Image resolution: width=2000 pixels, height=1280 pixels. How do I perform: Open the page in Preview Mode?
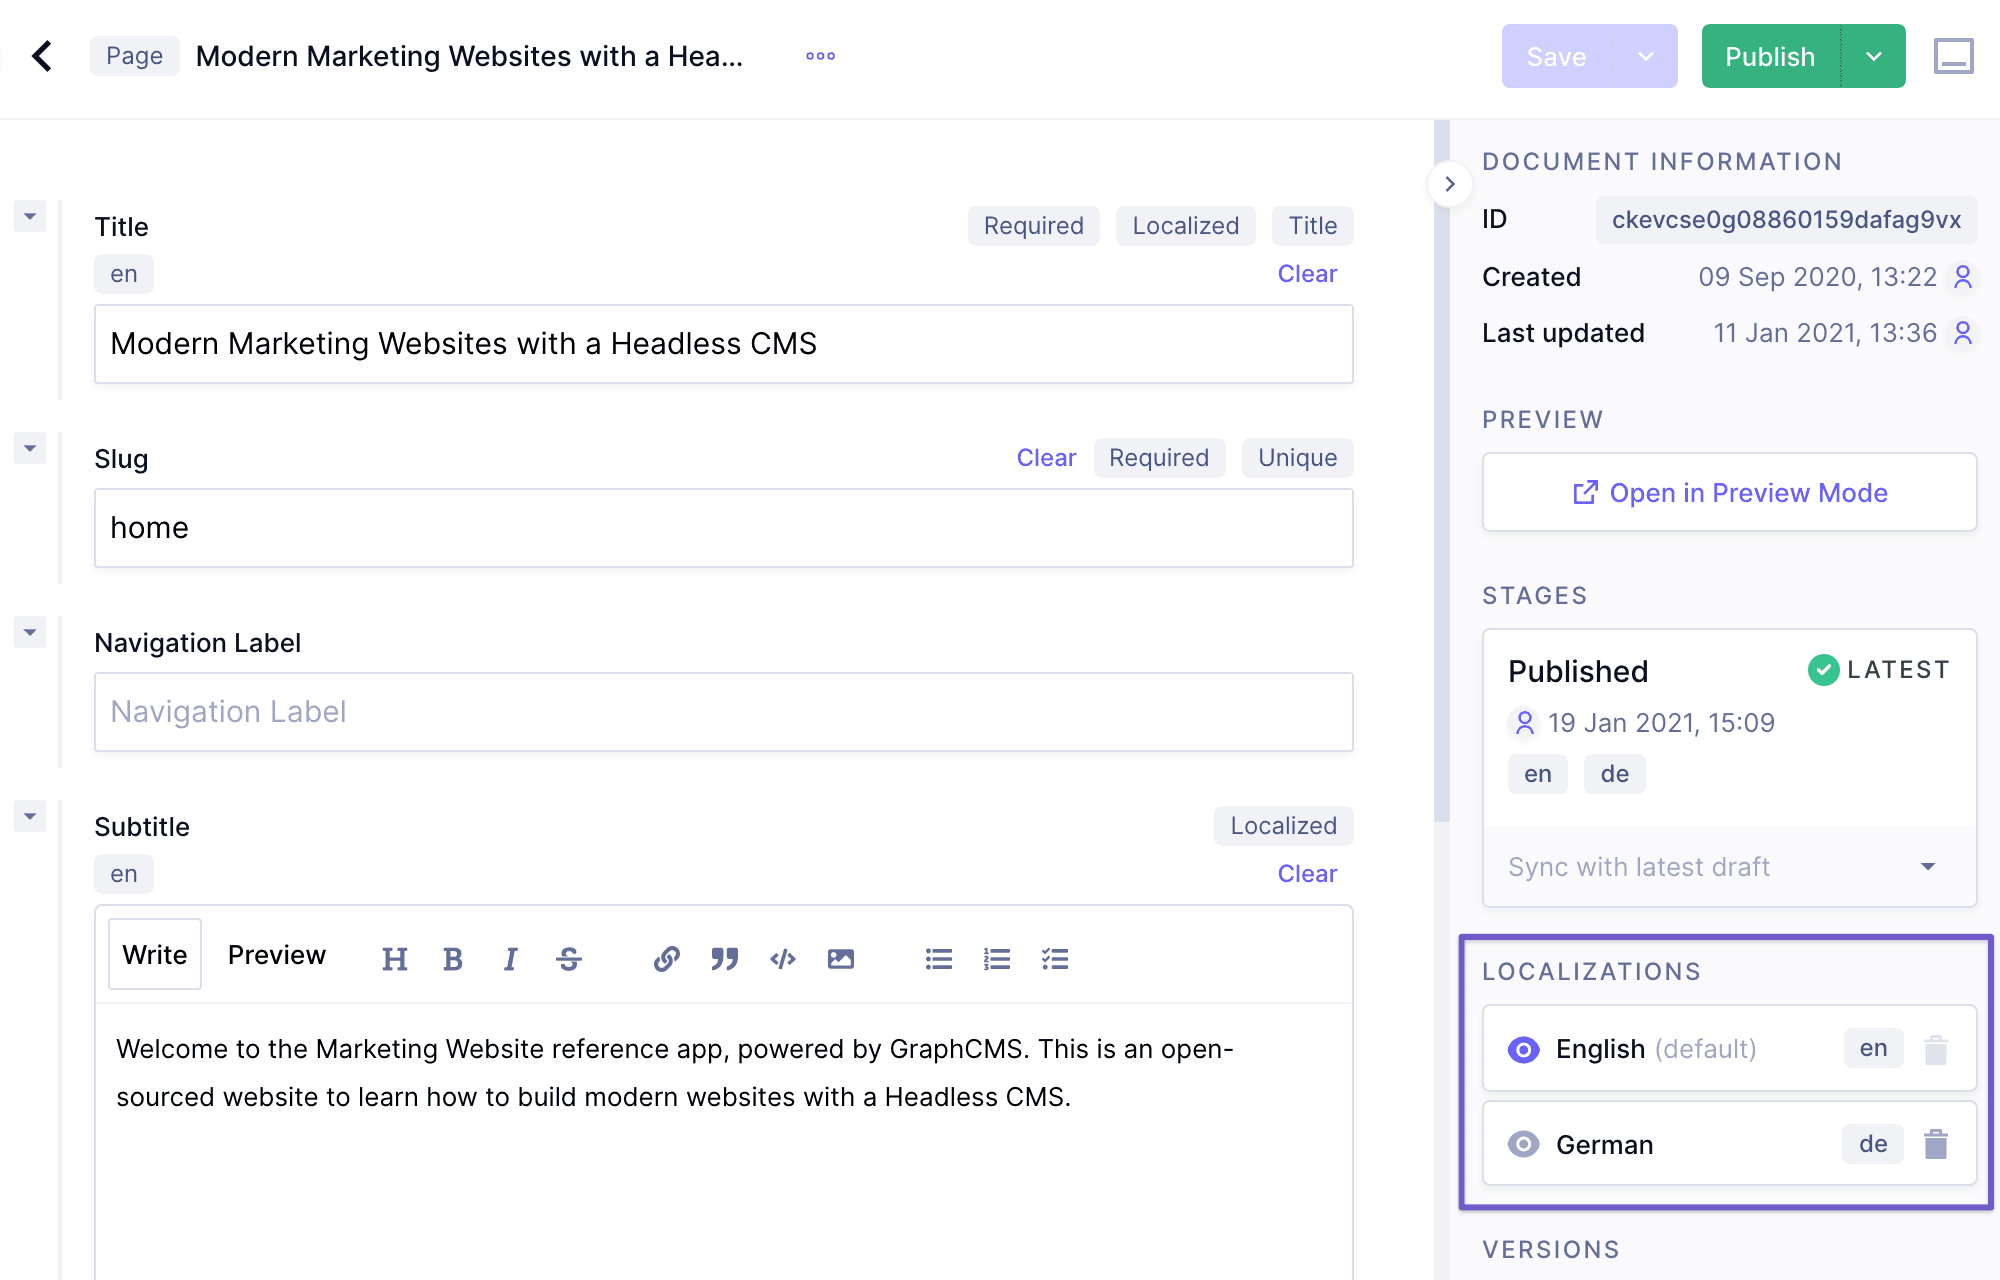point(1729,492)
